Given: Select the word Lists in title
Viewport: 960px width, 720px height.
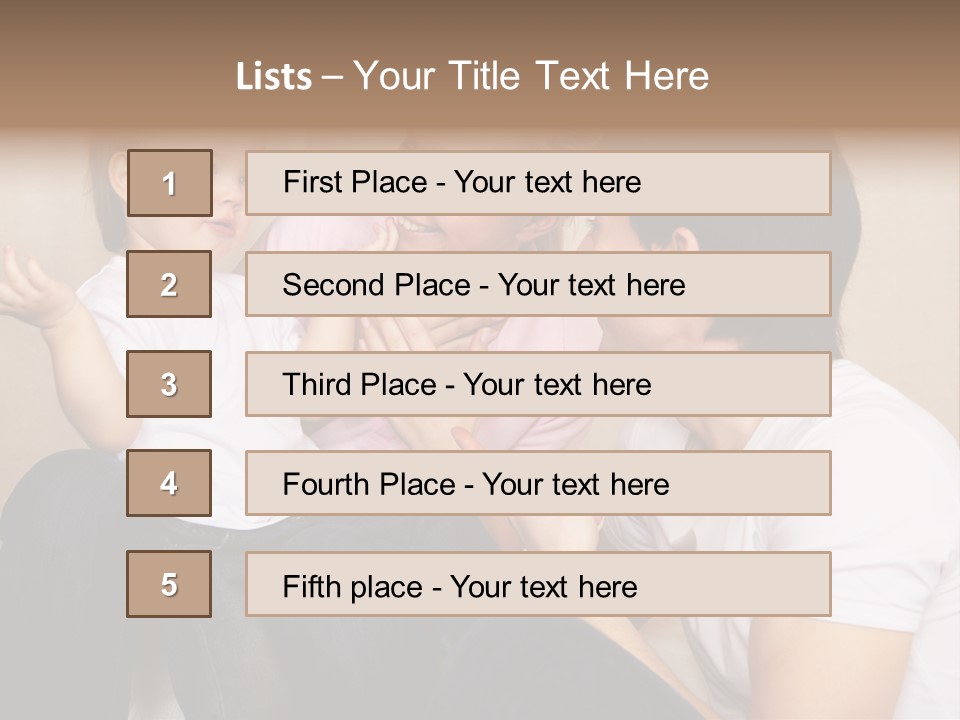Looking at the screenshot, I should 274,76.
